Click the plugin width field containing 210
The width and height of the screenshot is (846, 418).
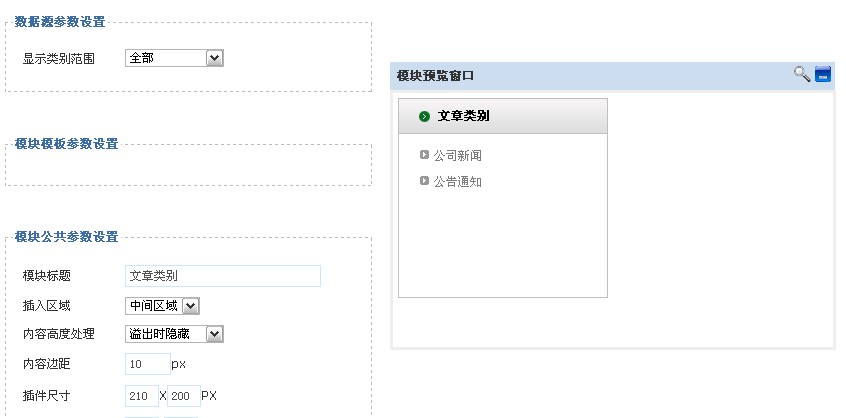(142, 396)
